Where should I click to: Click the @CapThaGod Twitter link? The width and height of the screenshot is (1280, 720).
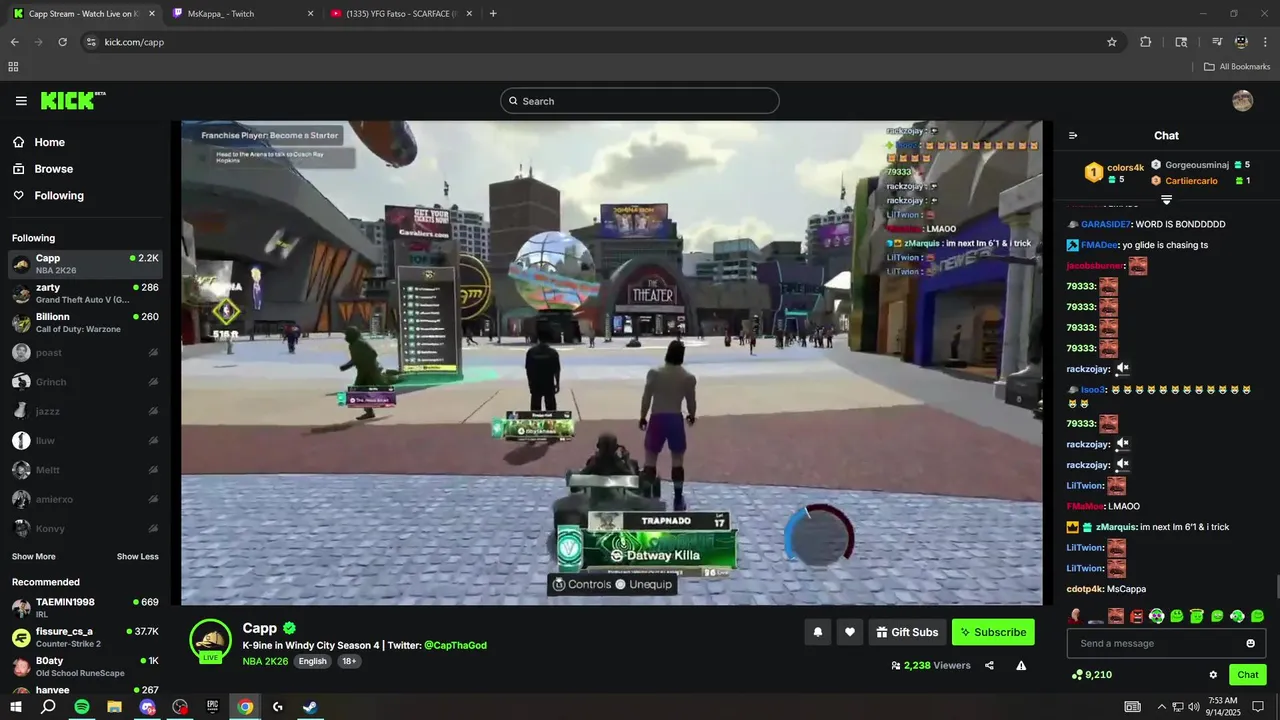(455, 645)
